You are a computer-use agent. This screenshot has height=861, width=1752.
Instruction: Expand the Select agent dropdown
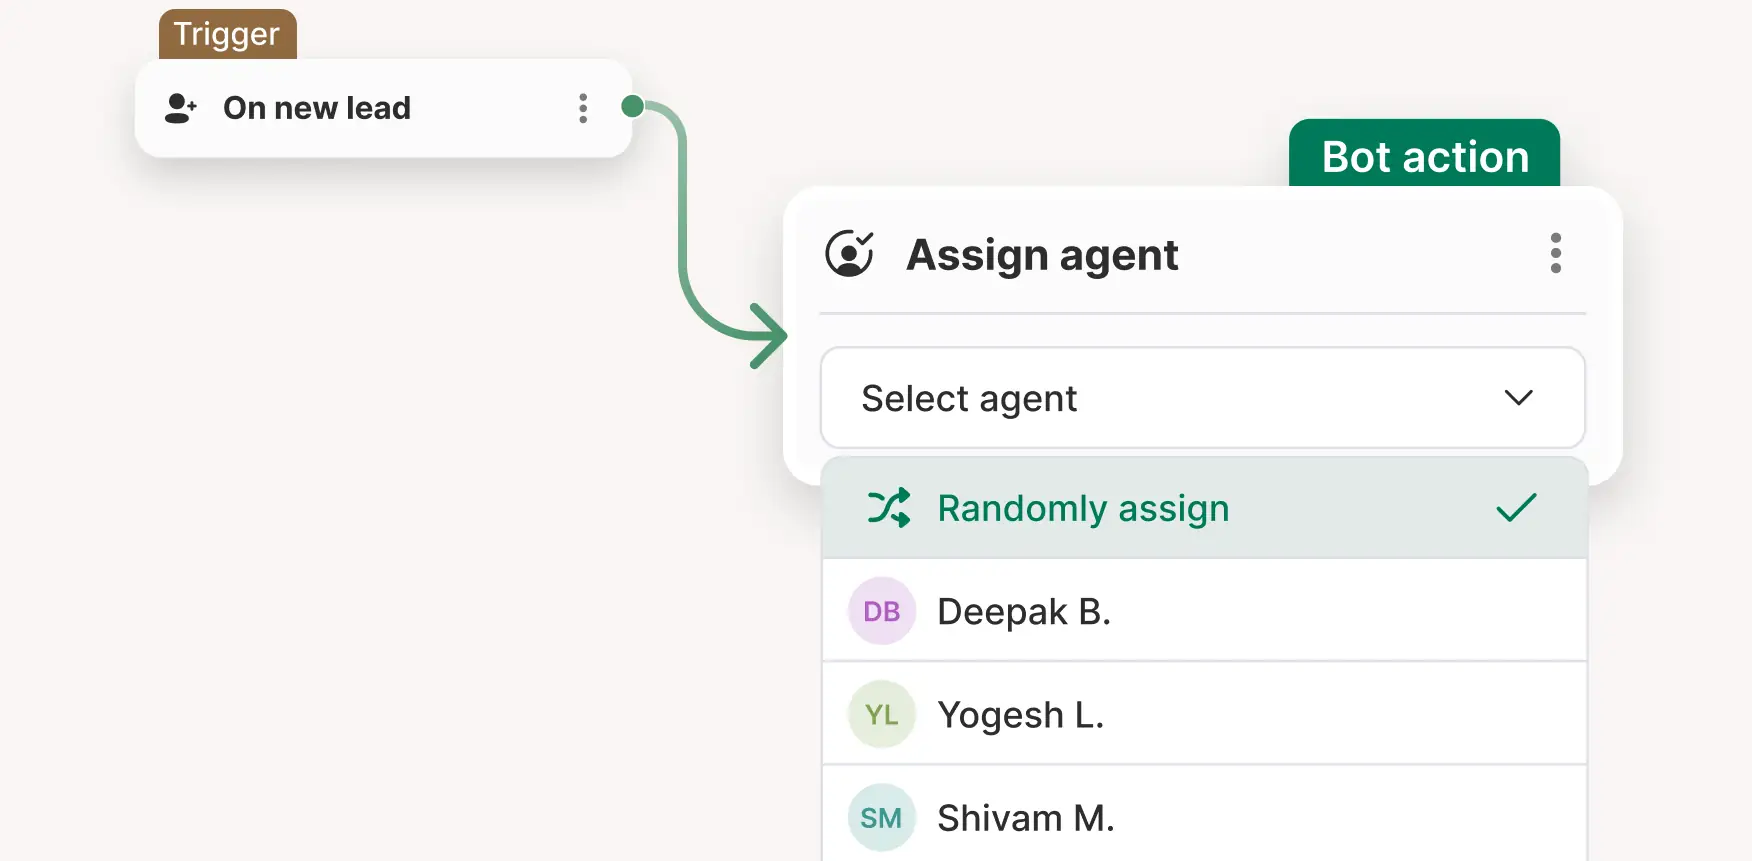click(1202, 398)
